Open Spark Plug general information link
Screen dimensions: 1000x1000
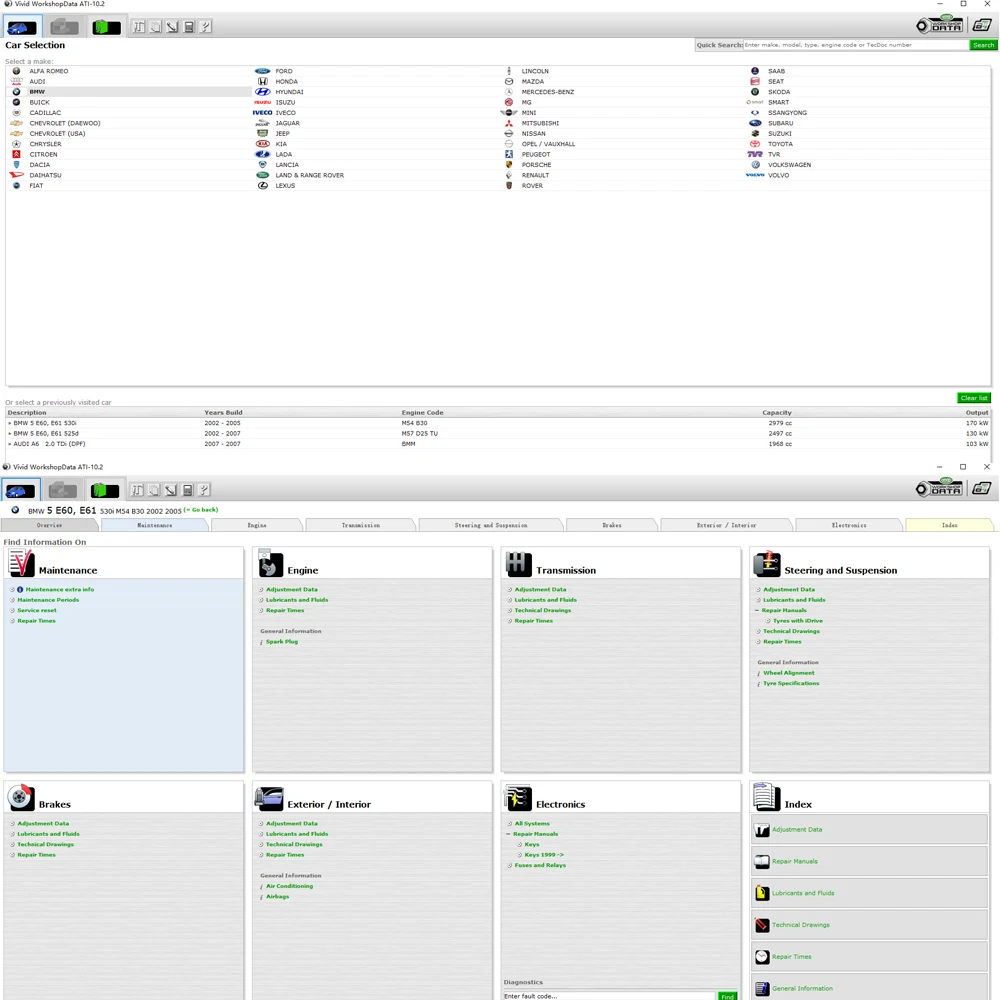(x=282, y=642)
